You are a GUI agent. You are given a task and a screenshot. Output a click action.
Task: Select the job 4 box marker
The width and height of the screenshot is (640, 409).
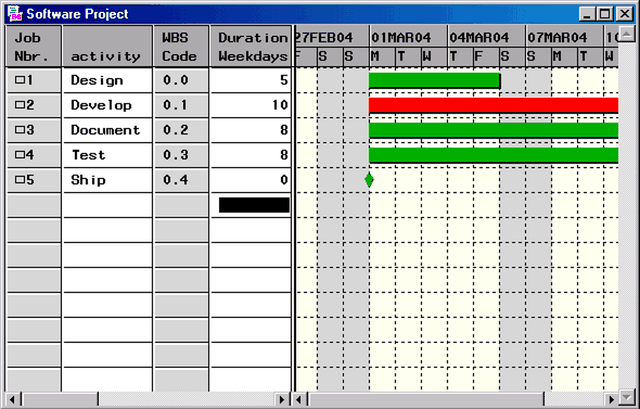[20, 155]
